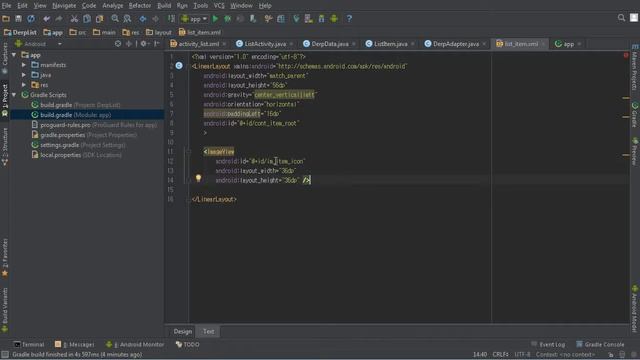Viewport: 640px width, 360px height.
Task: Switch to the Design view tab
Action: click(182, 331)
